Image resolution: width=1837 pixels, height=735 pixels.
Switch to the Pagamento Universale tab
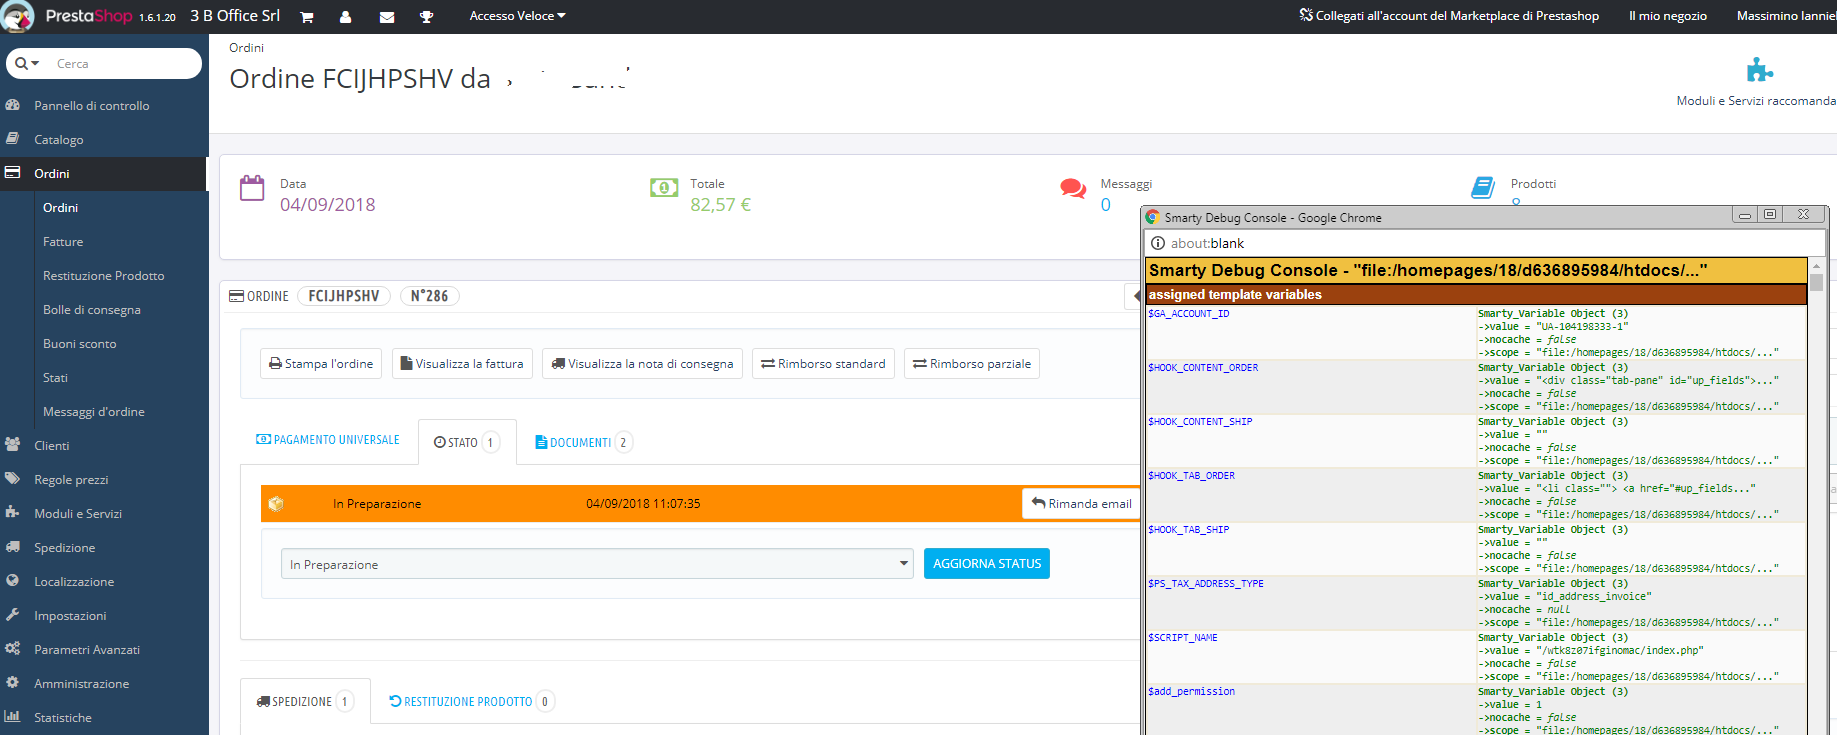point(328,440)
